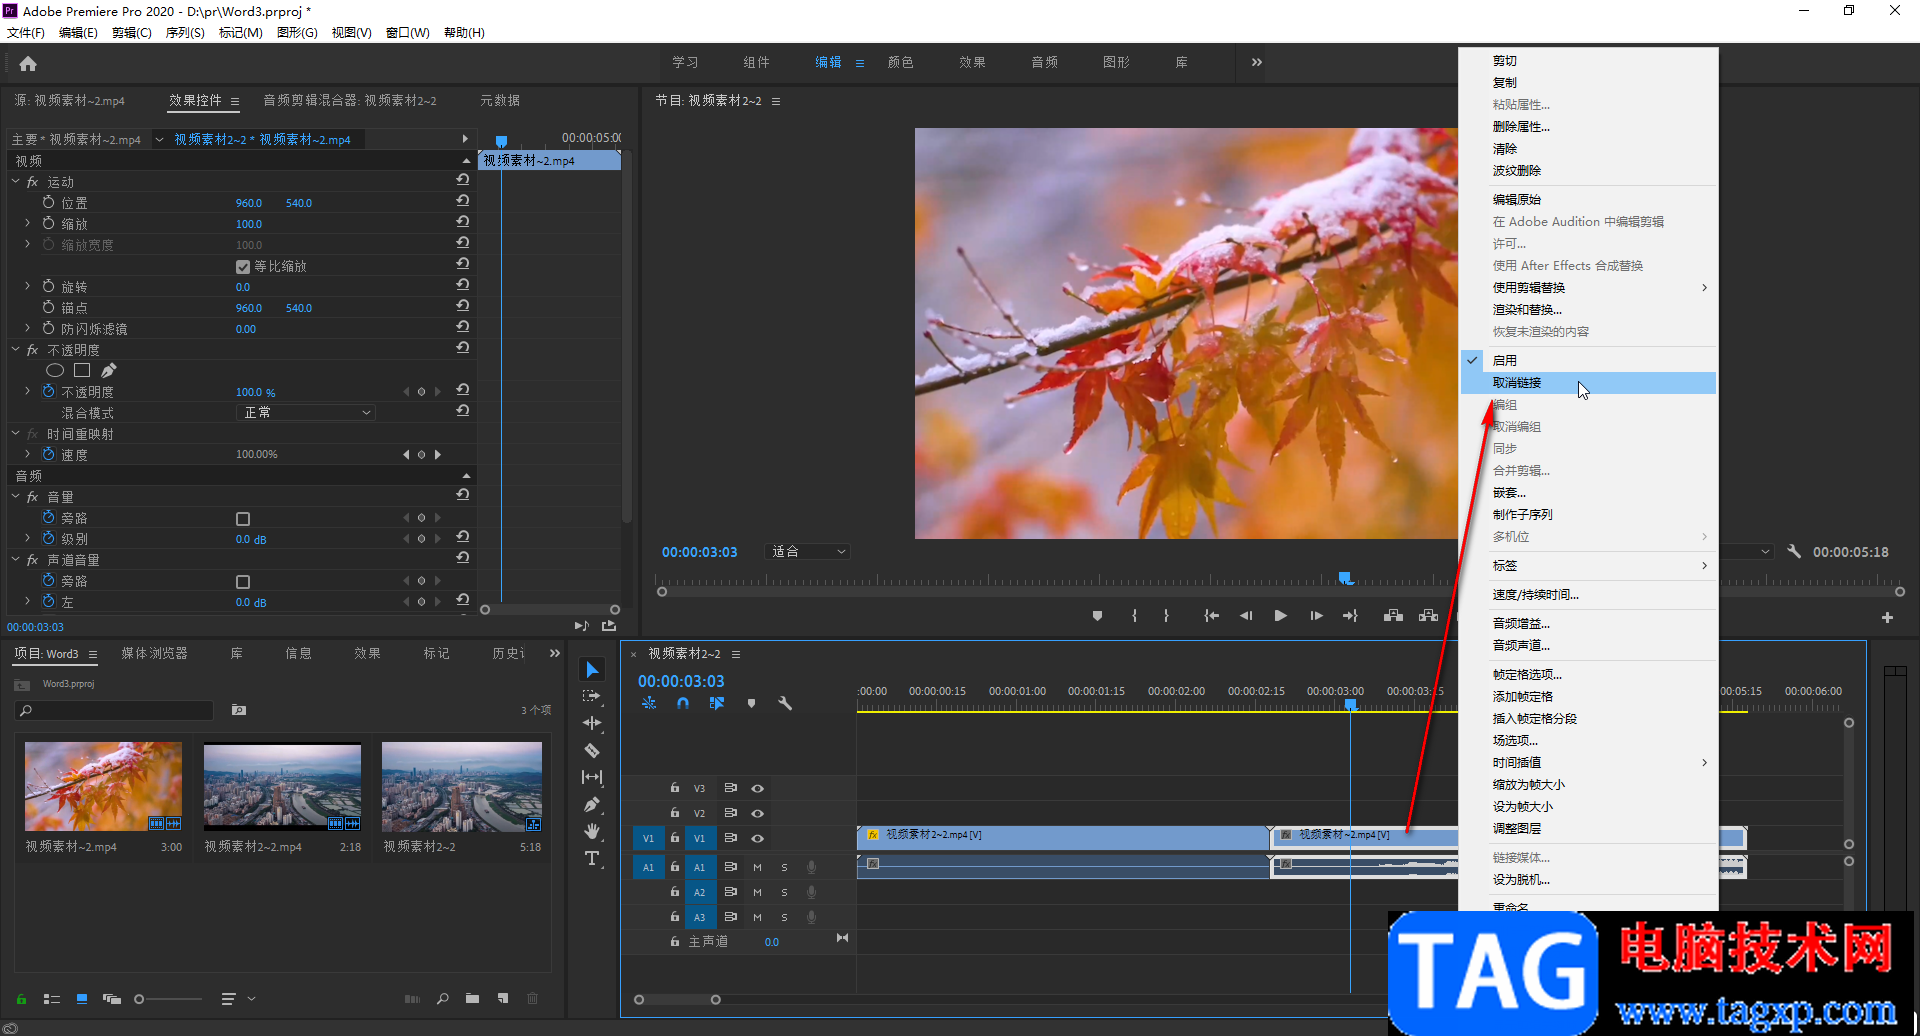Image resolution: width=1920 pixels, height=1036 pixels.
Task: Go to In point button
Action: (1211, 616)
